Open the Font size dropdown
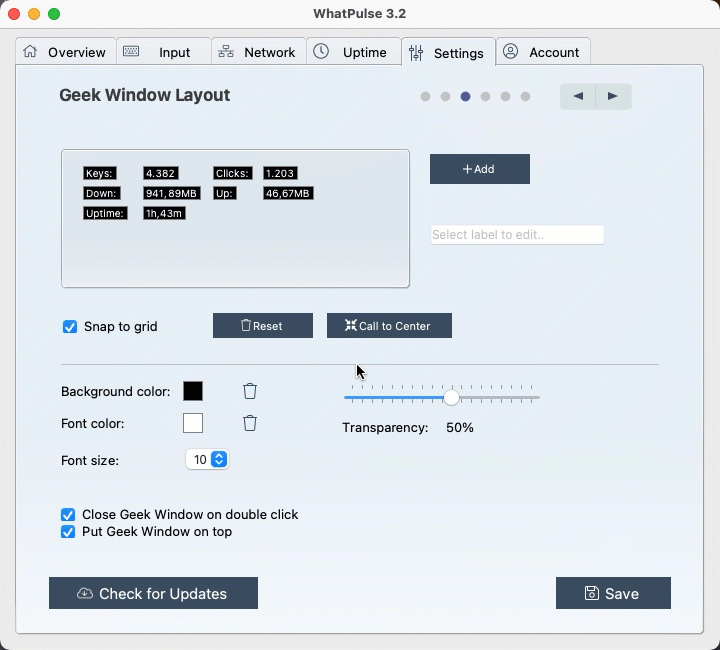720x650 pixels. (208, 460)
